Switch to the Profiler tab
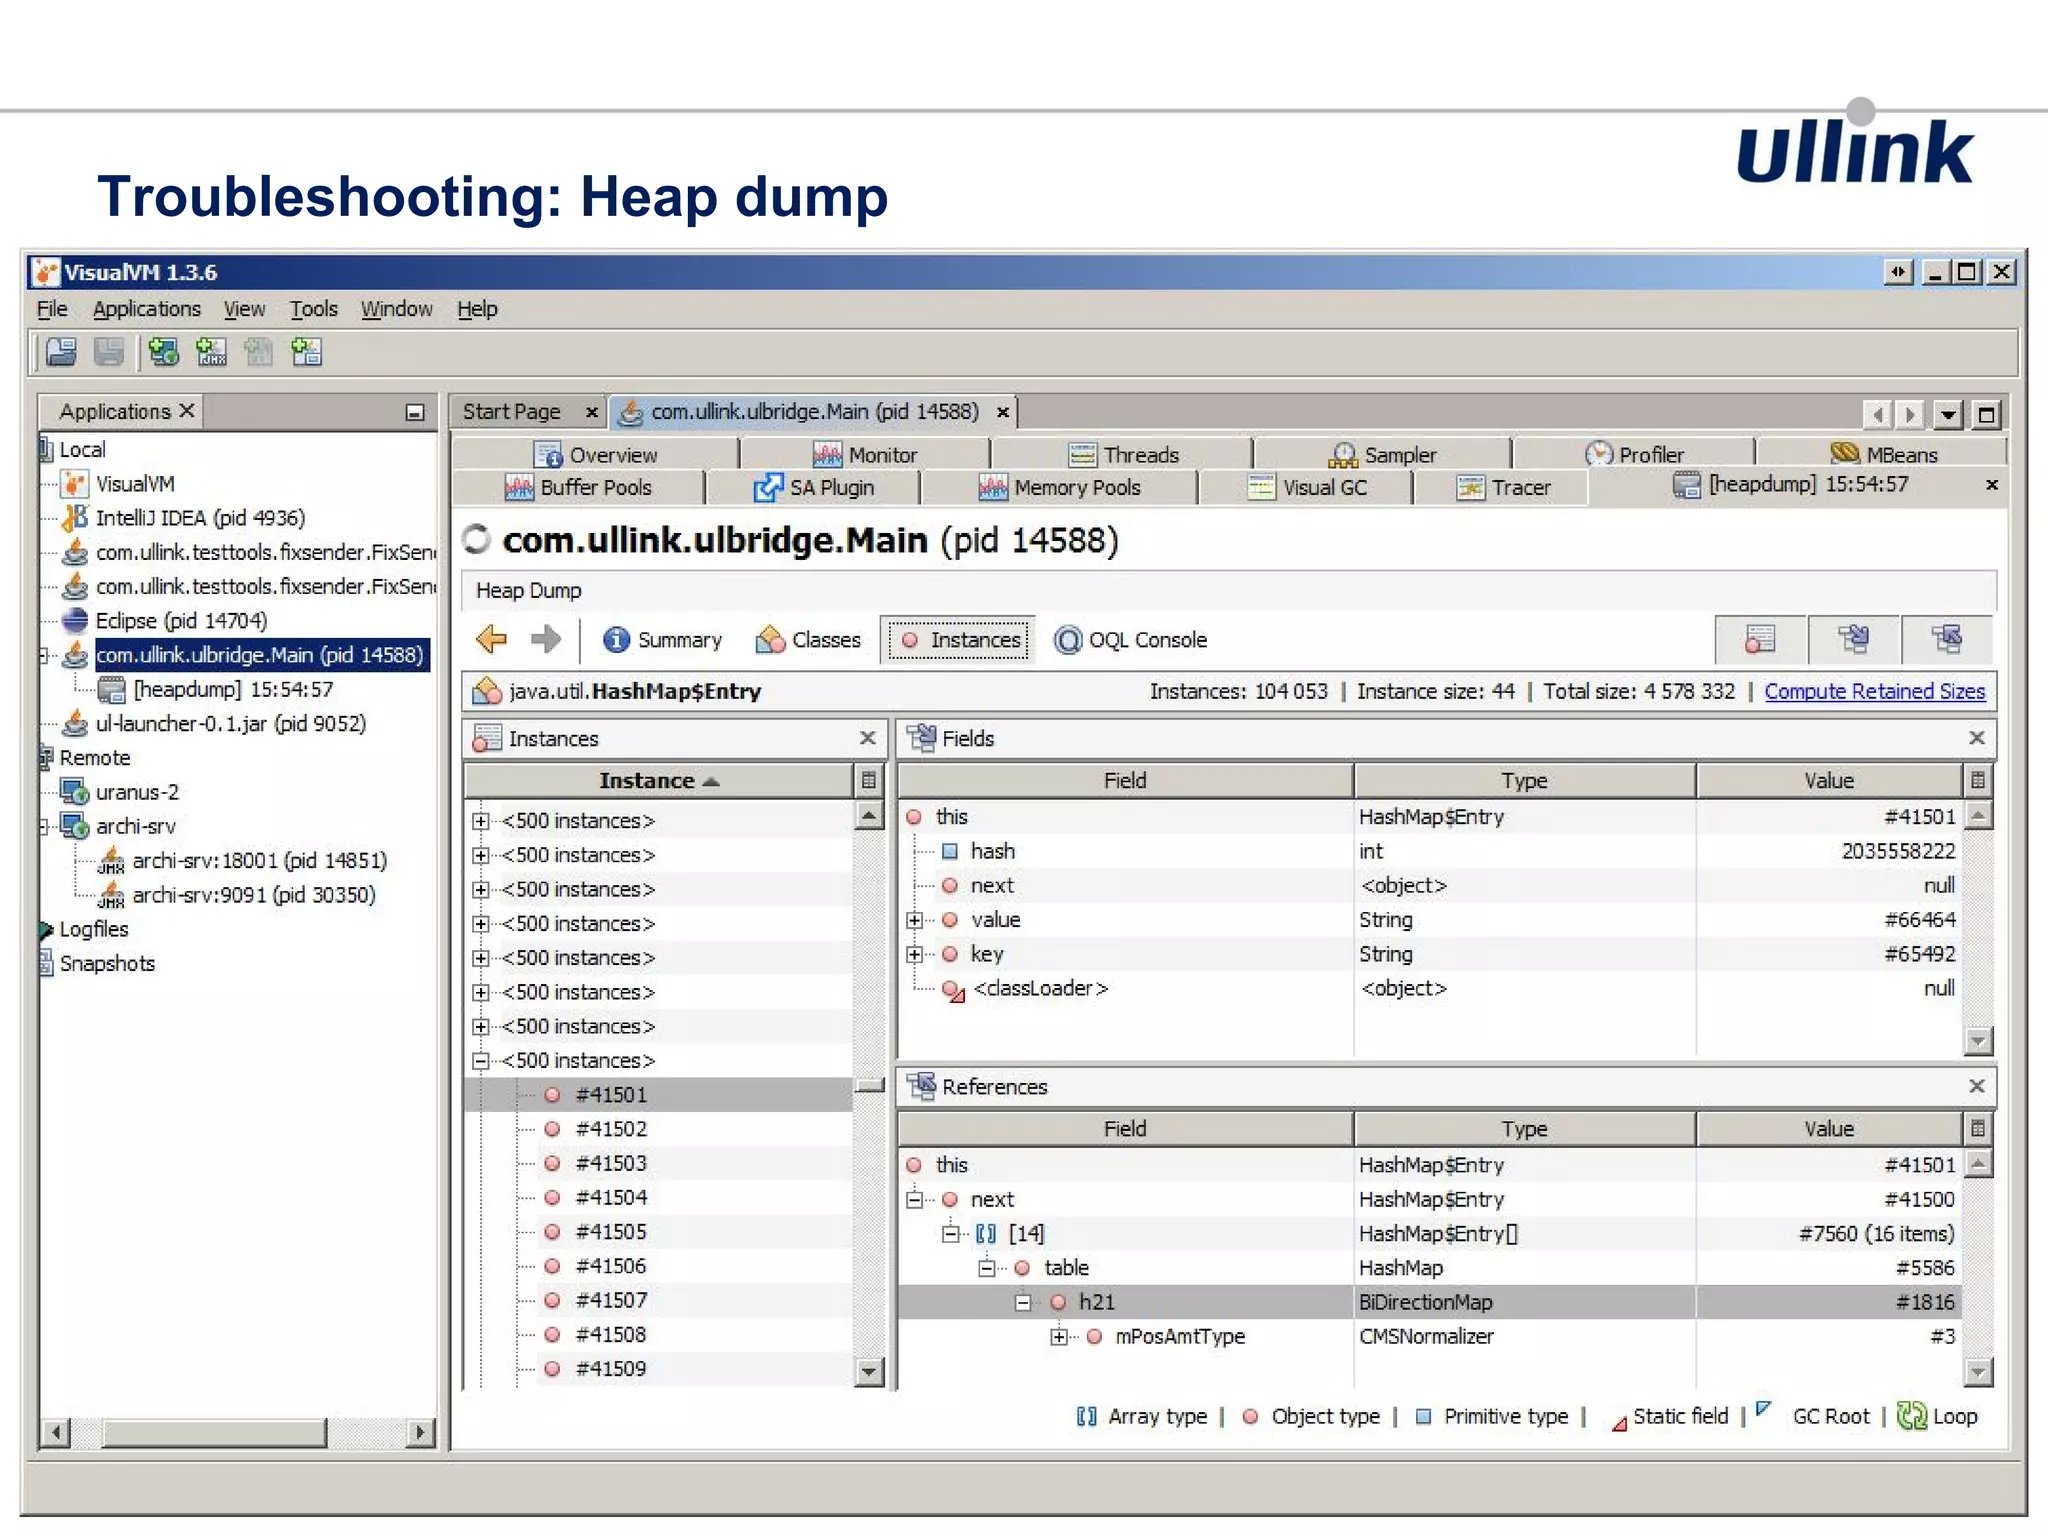 click(x=1635, y=455)
